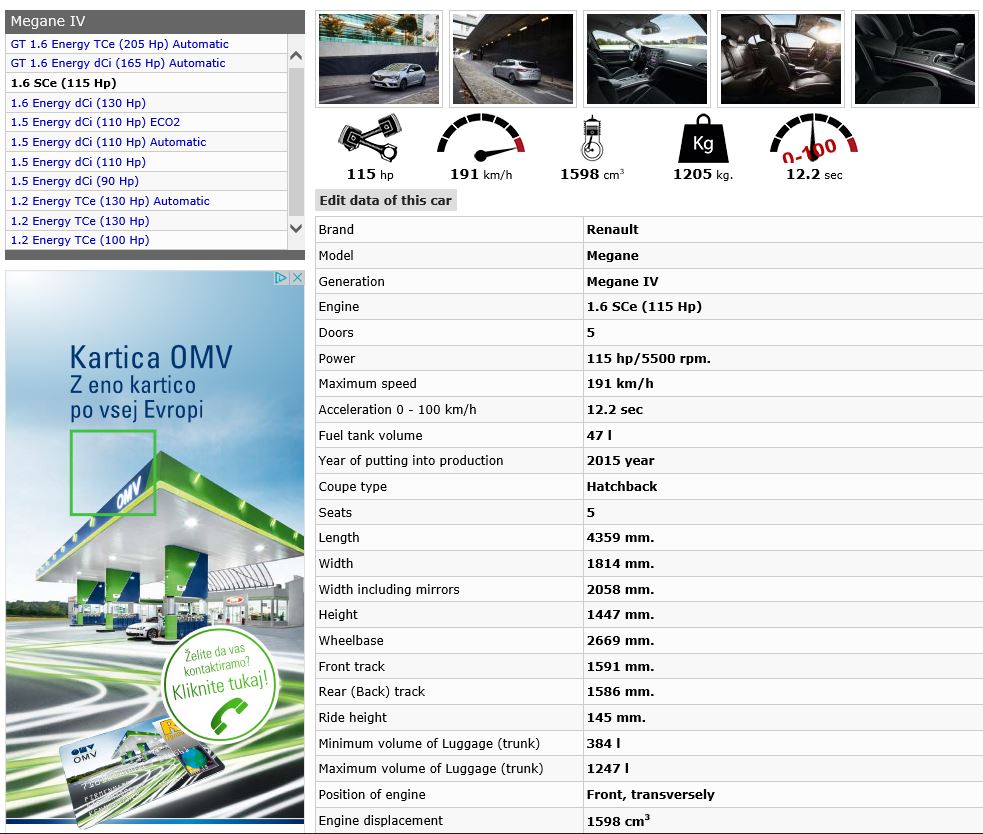
Task: Click the 4359 mm. length value
Action: pos(621,537)
